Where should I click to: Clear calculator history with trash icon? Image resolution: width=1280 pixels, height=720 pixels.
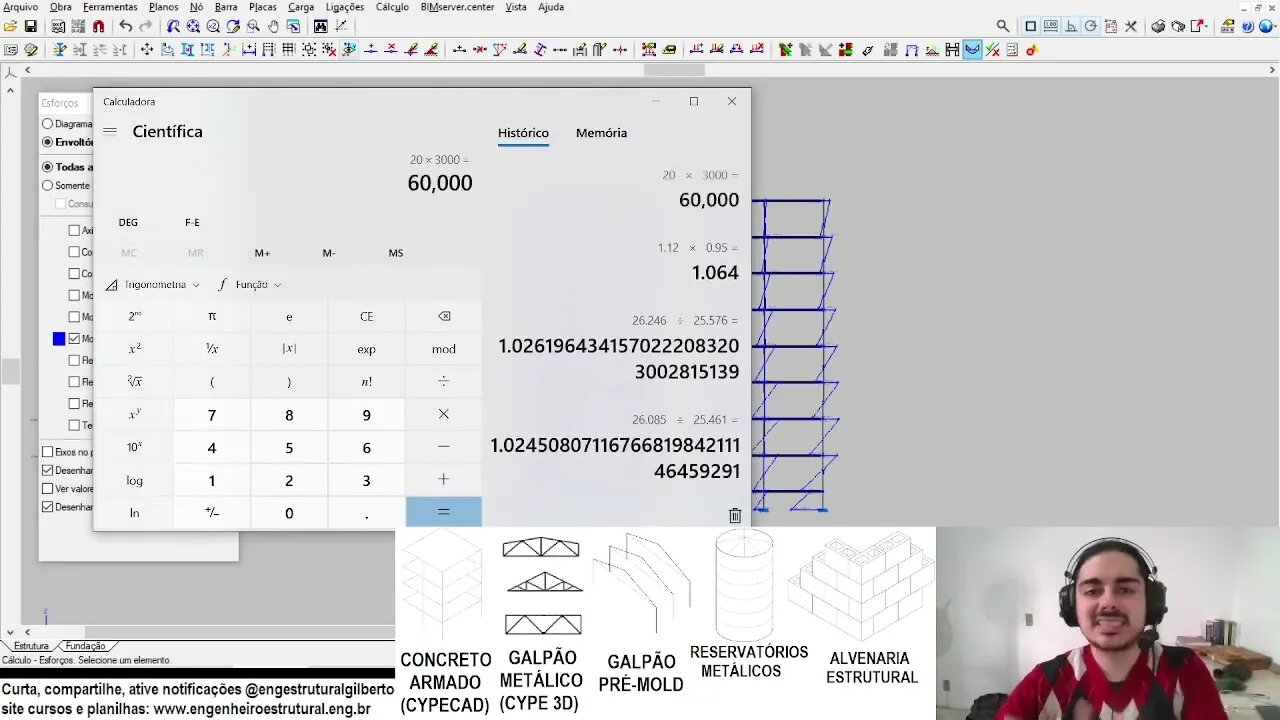coord(735,515)
